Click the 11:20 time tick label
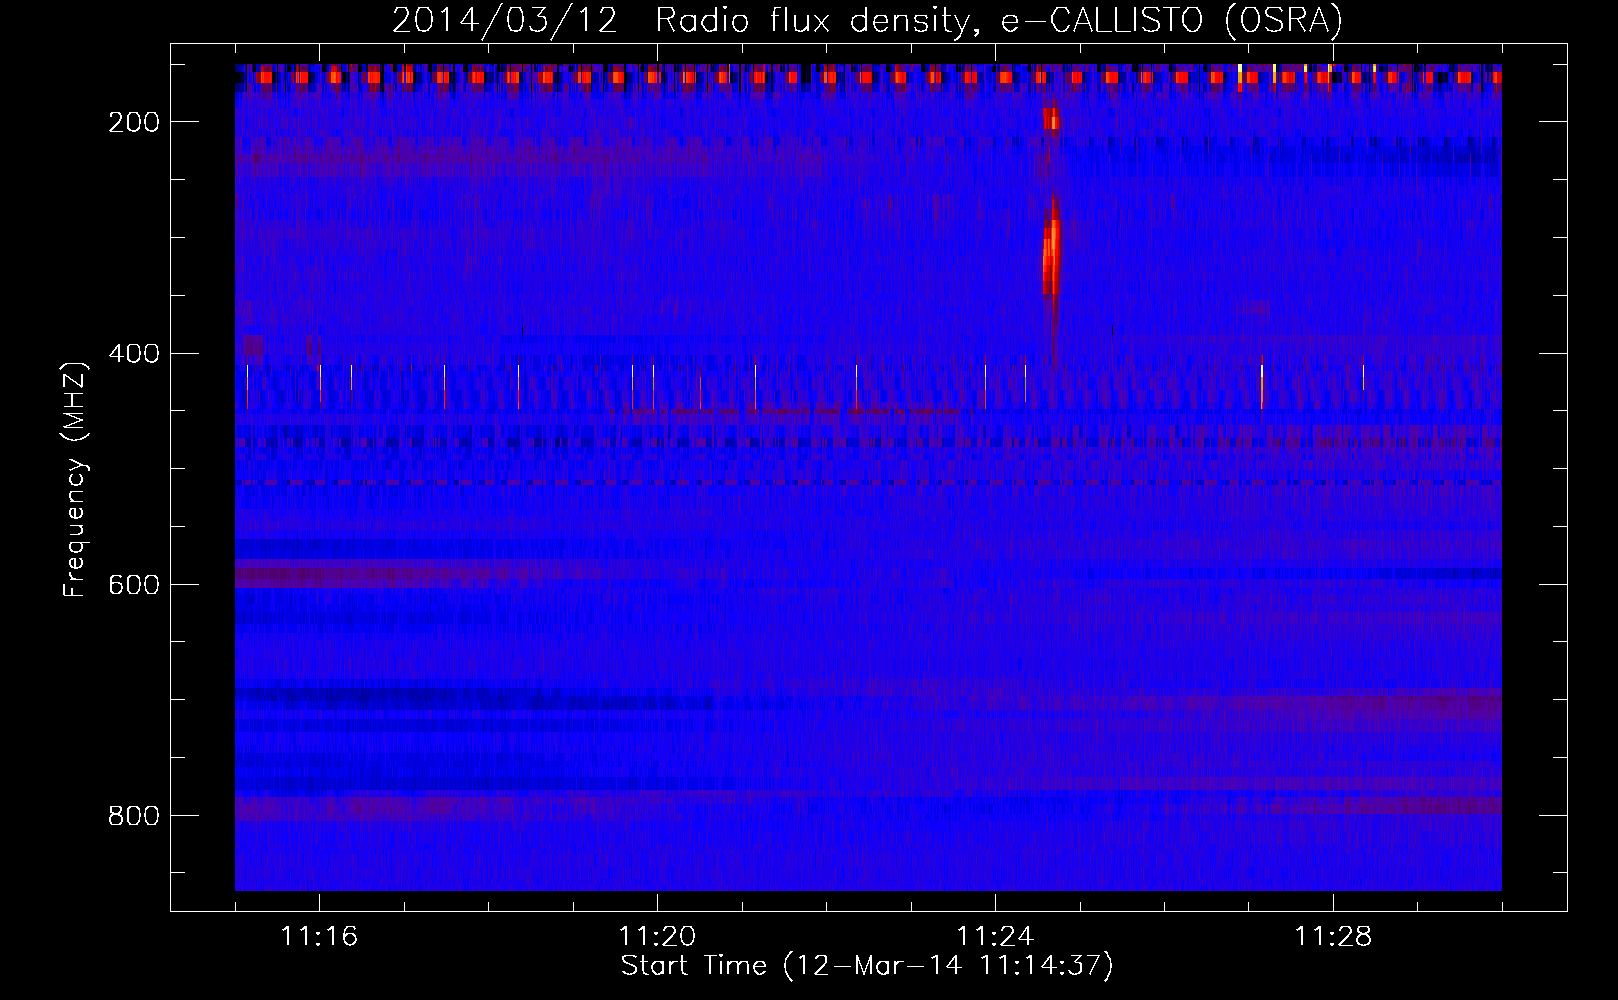This screenshot has height=1000, width=1618. coord(657,936)
